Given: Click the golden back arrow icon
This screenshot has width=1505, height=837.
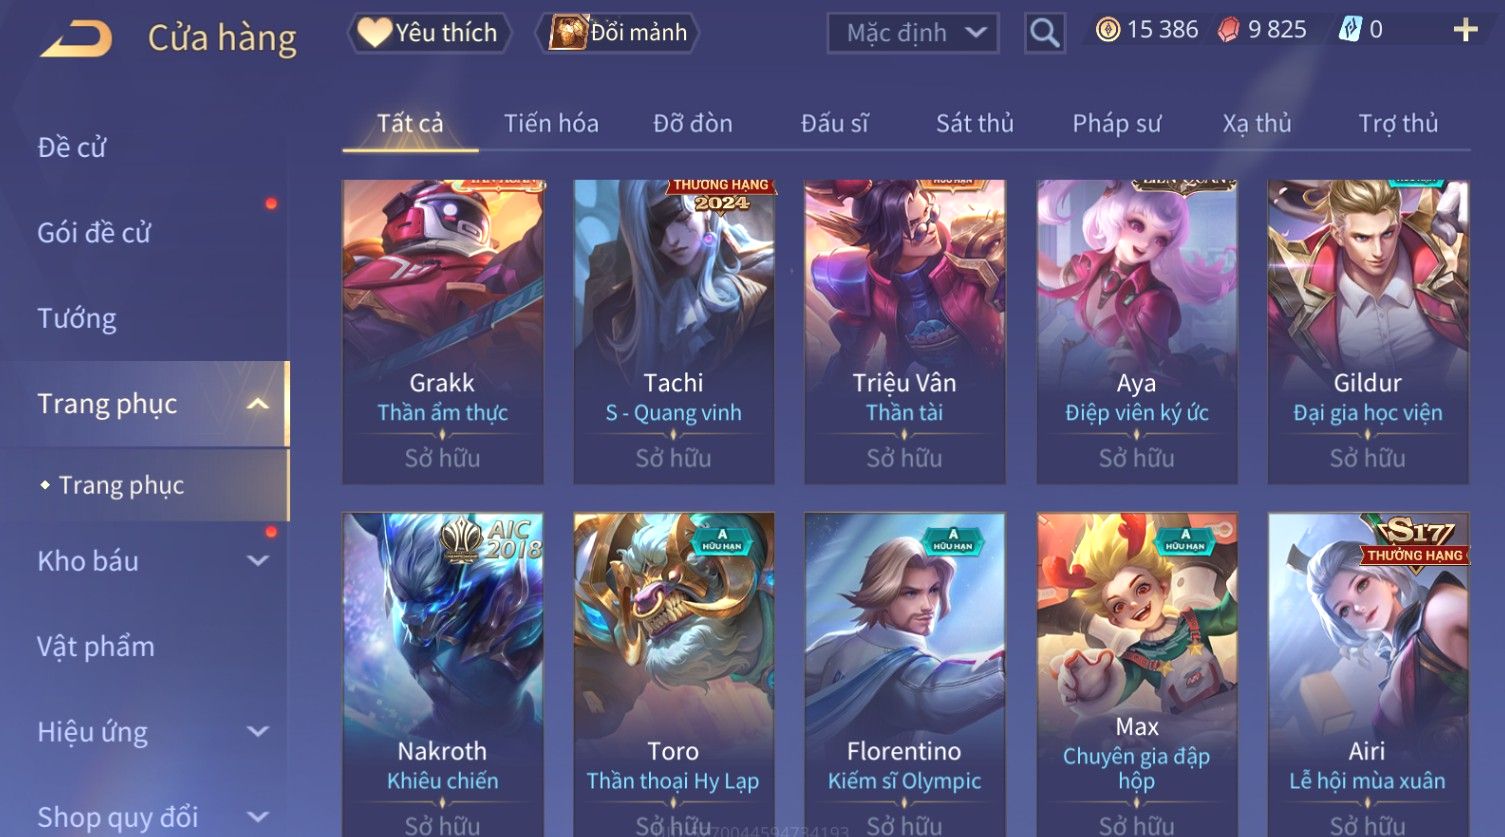Looking at the screenshot, I should pyautogui.click(x=76, y=38).
